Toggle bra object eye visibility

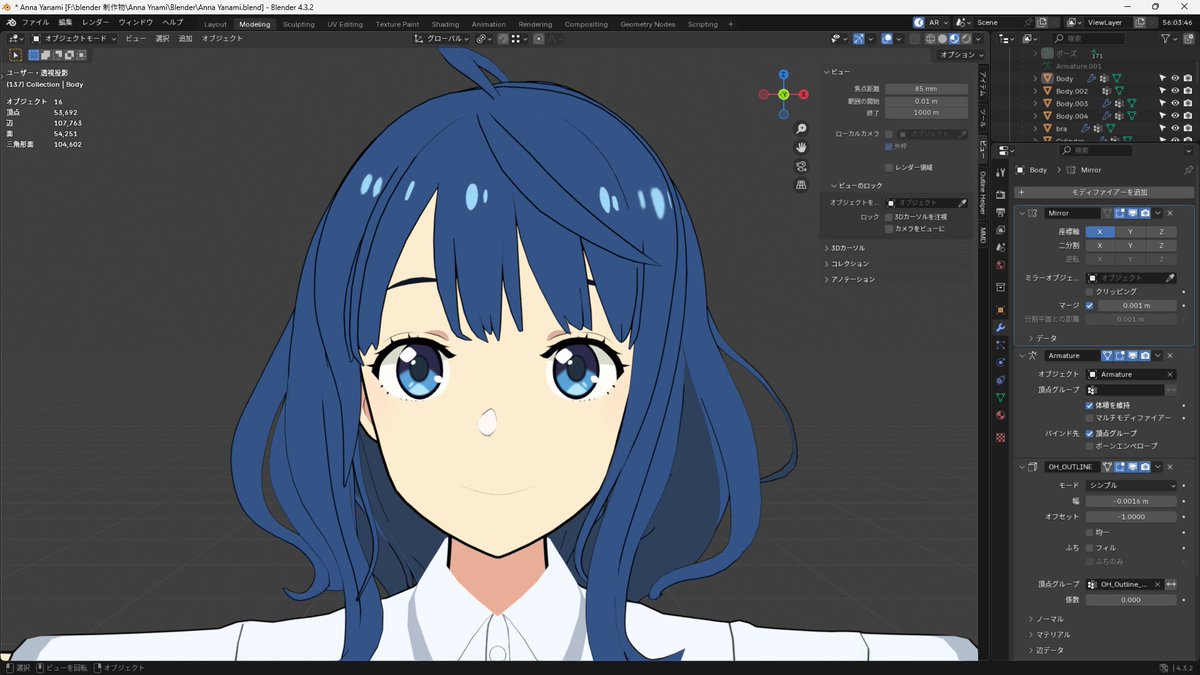tap(1175, 129)
